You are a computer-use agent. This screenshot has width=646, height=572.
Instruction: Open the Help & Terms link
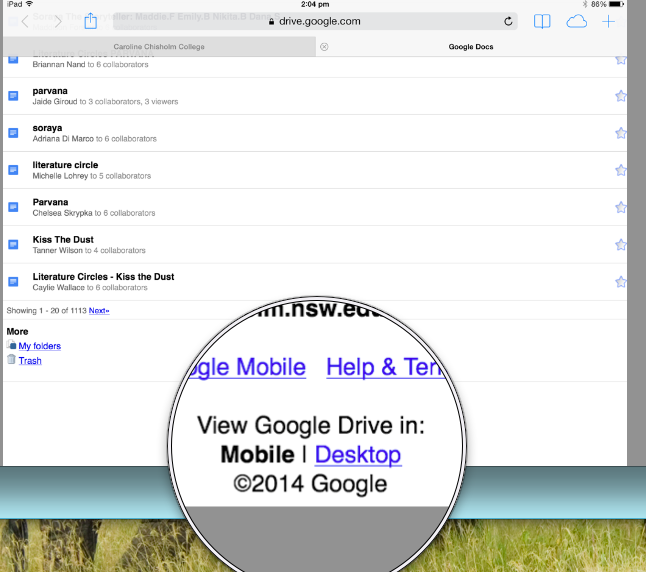point(385,367)
